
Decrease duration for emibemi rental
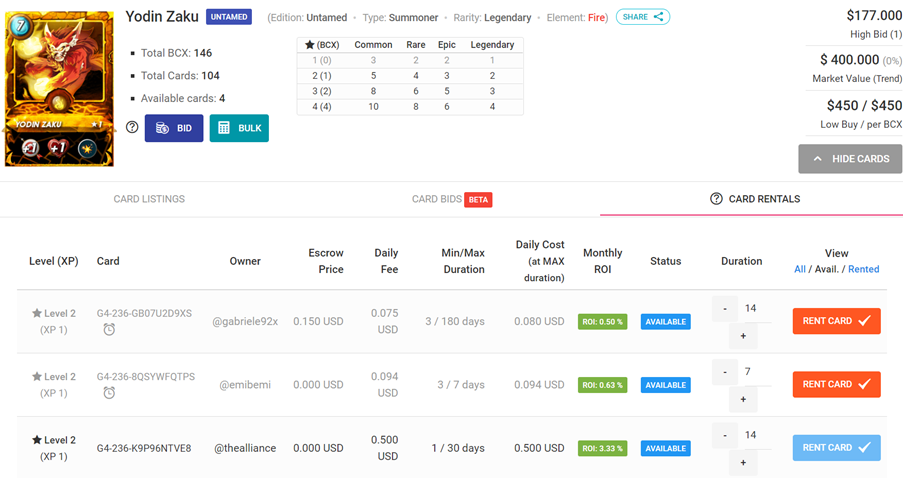click(725, 372)
